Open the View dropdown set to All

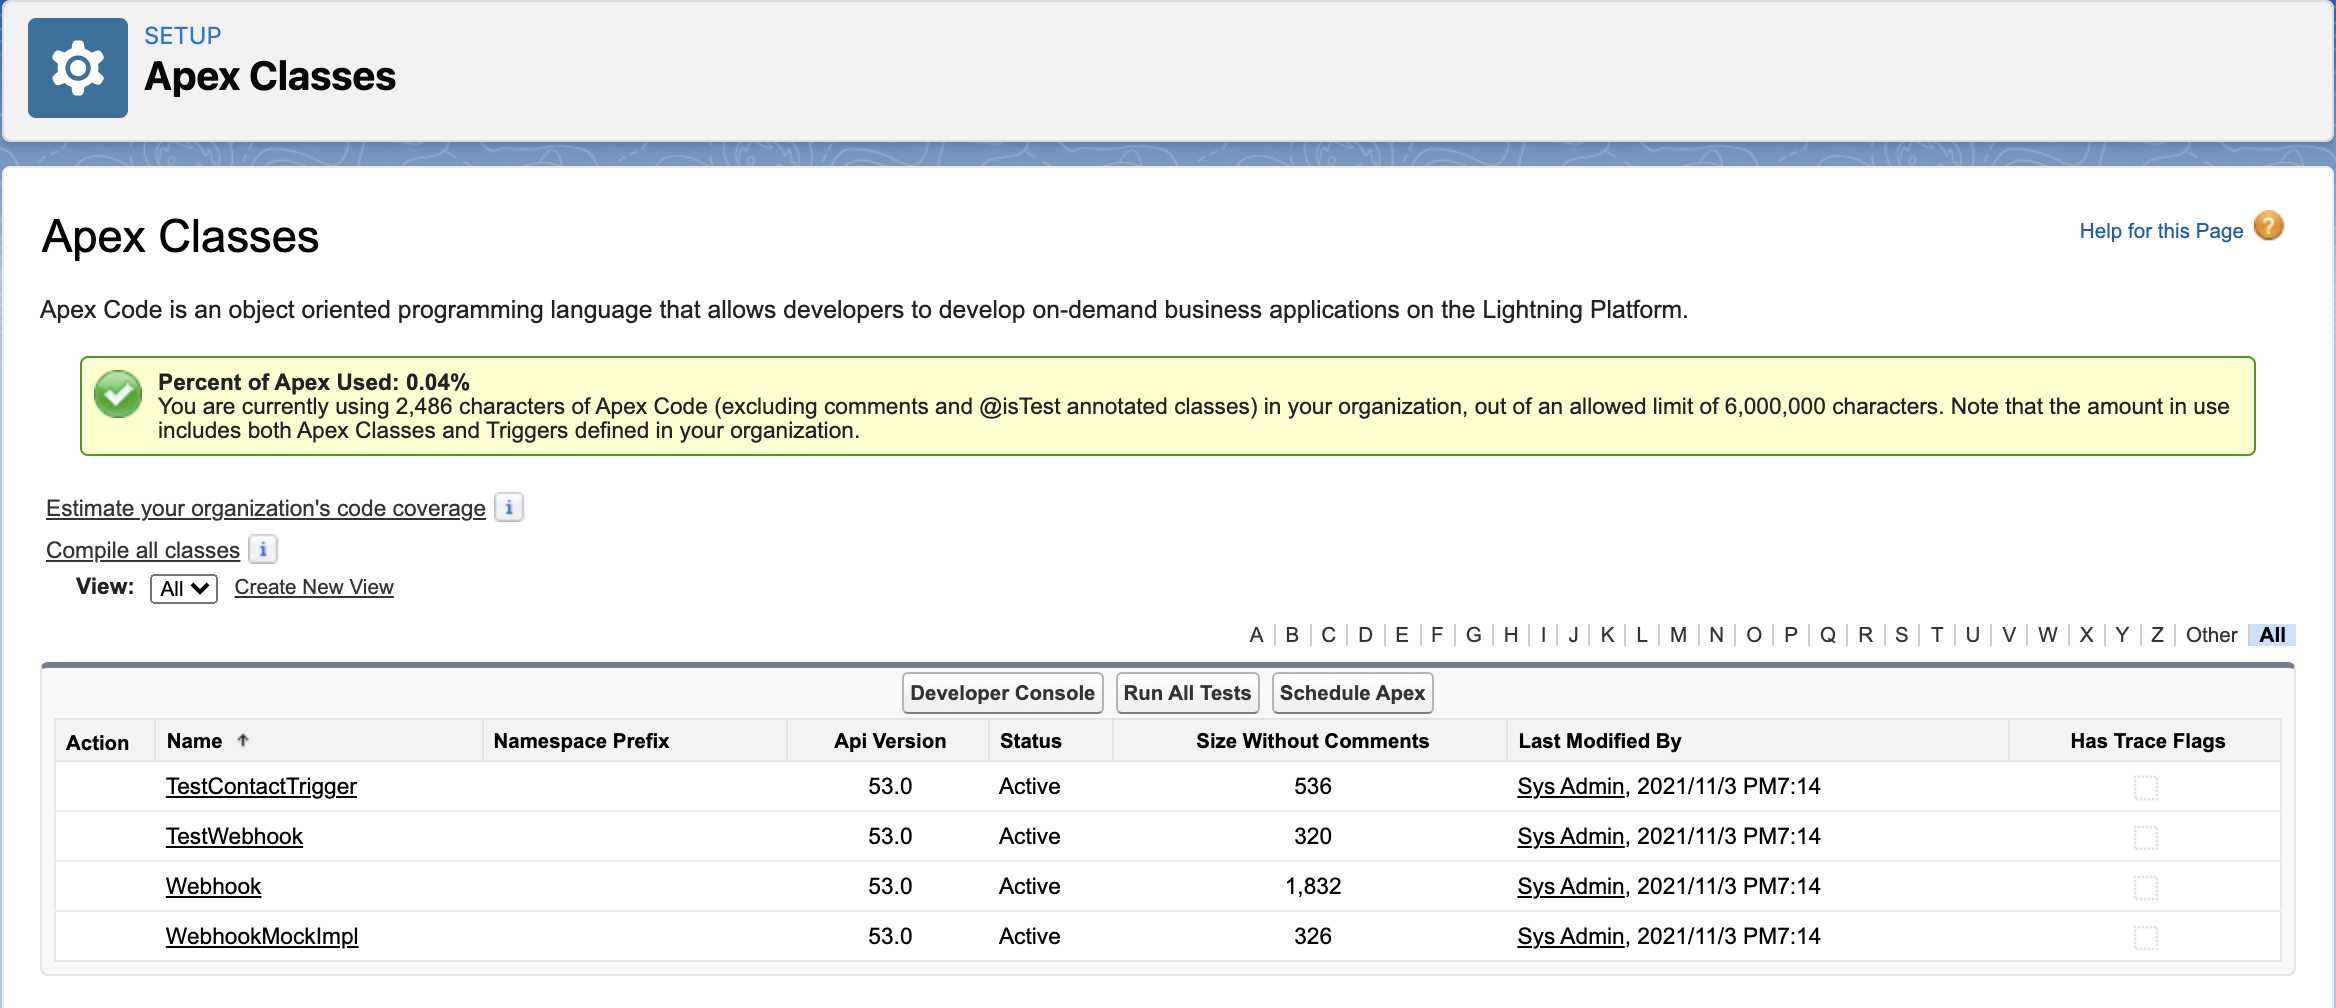click(184, 588)
